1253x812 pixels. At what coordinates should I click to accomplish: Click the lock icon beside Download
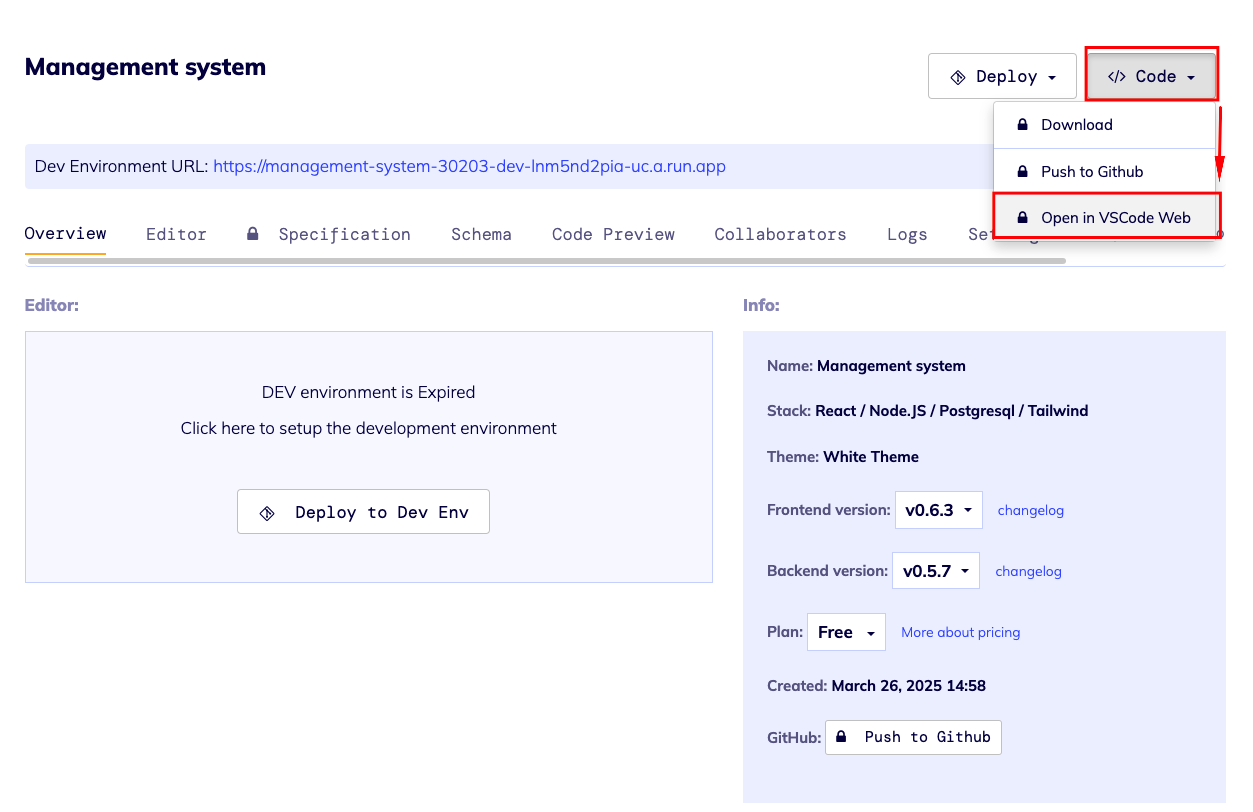tap(1022, 125)
